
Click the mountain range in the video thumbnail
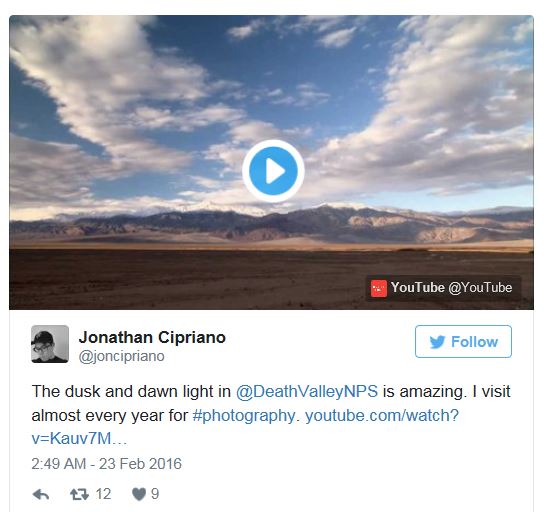(271, 224)
